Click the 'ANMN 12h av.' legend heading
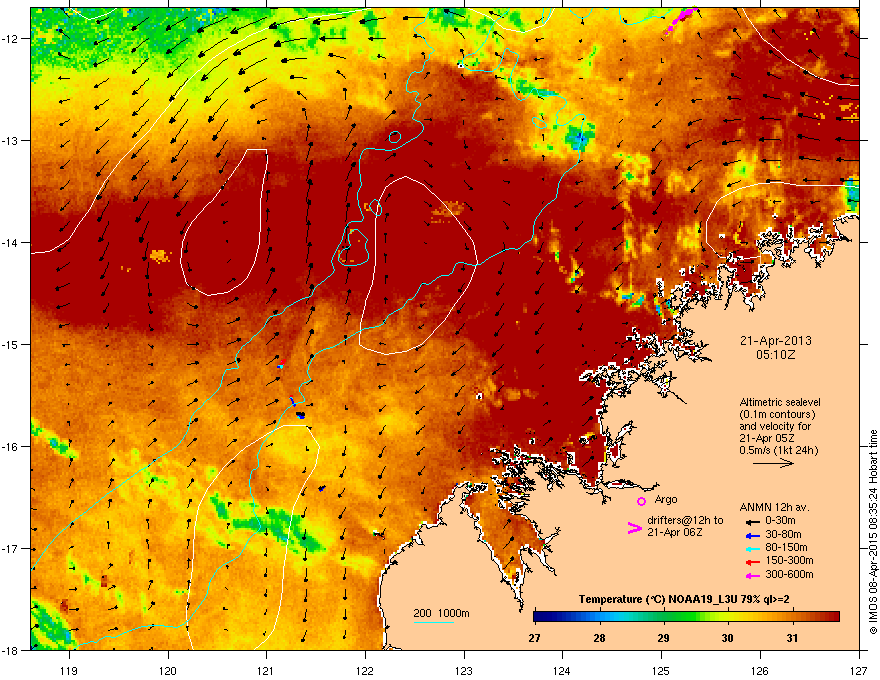The width and height of the screenshot is (880, 680). 774,507
